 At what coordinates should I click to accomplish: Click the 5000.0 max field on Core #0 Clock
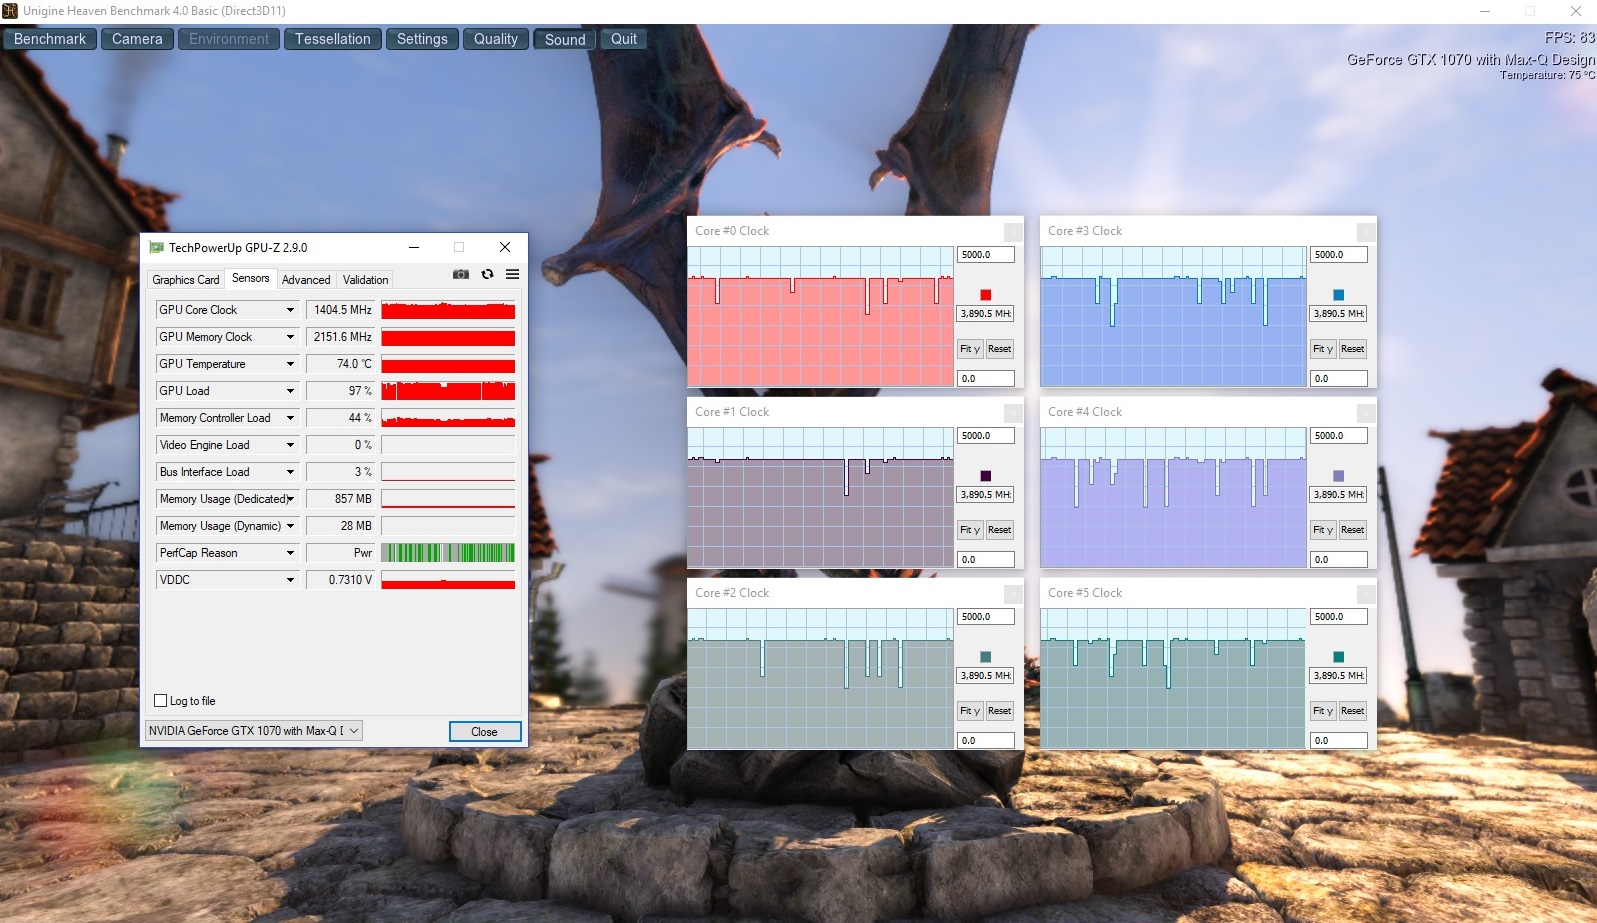986,255
